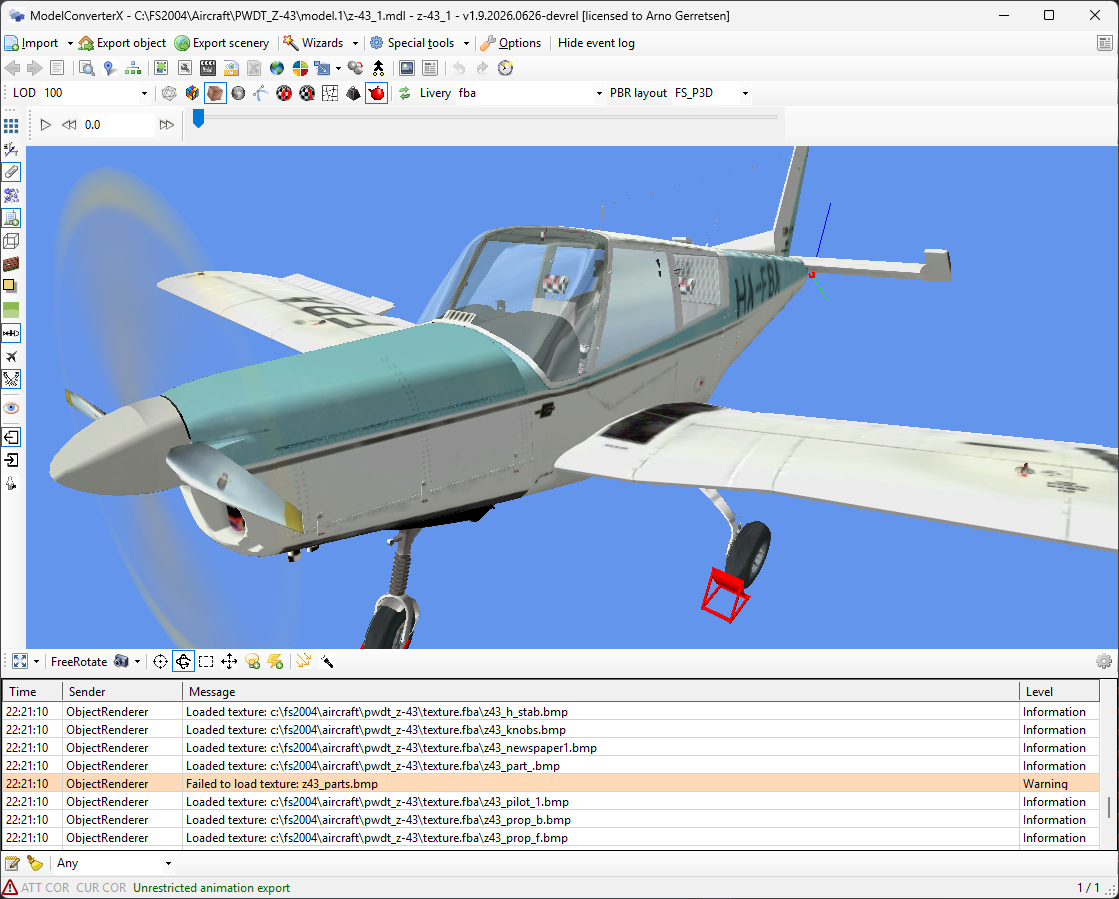Toggle the red teapot display option
Viewport: 1119px width, 899px height.
[x=377, y=93]
